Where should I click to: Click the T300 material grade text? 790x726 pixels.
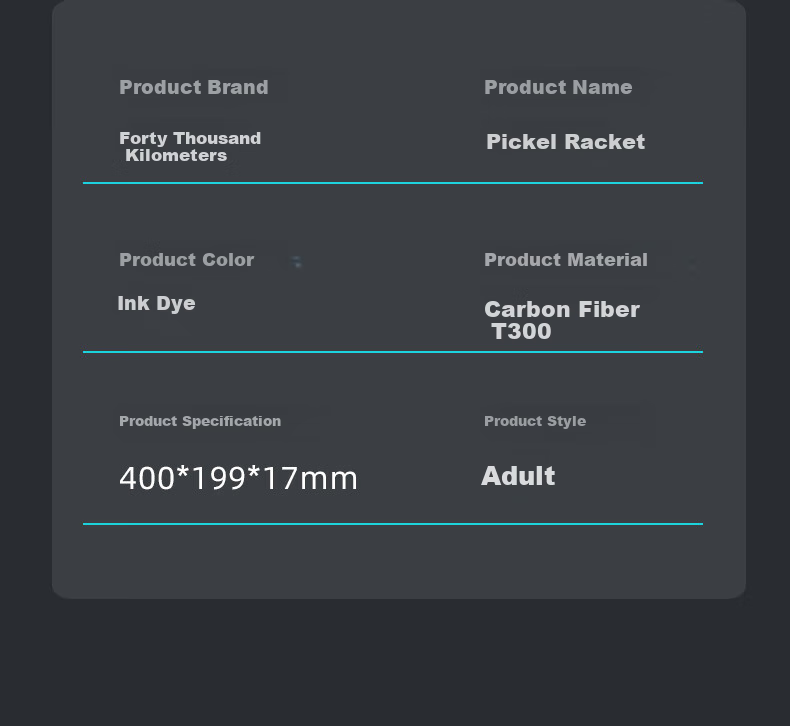pyautogui.click(x=521, y=332)
